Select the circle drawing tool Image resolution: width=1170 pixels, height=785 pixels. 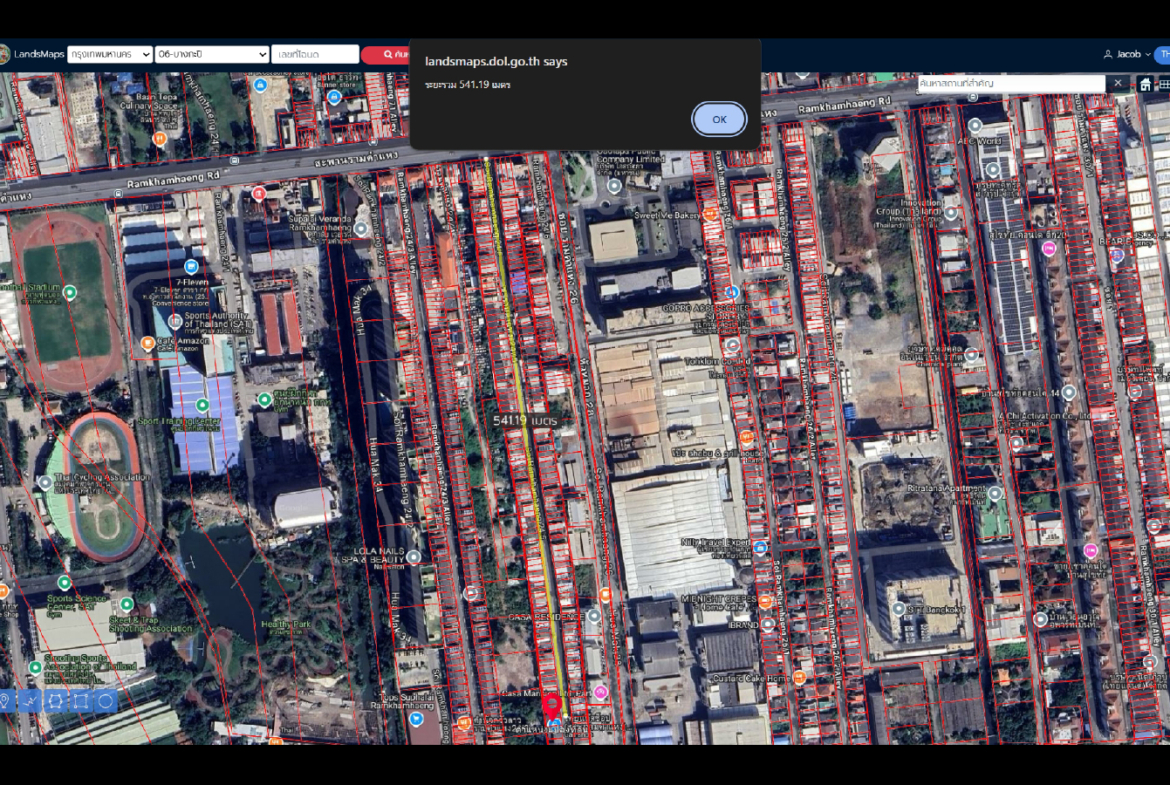(106, 701)
